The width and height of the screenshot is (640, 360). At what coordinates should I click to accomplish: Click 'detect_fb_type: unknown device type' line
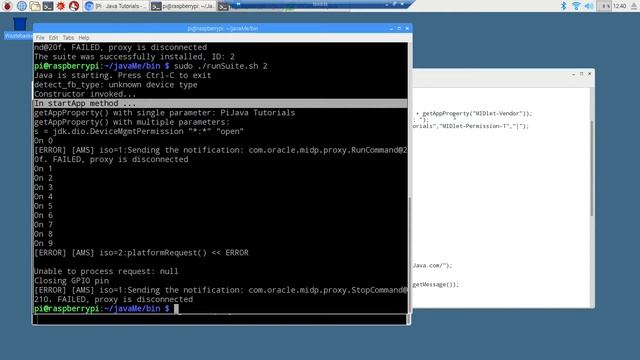(x=116, y=84)
